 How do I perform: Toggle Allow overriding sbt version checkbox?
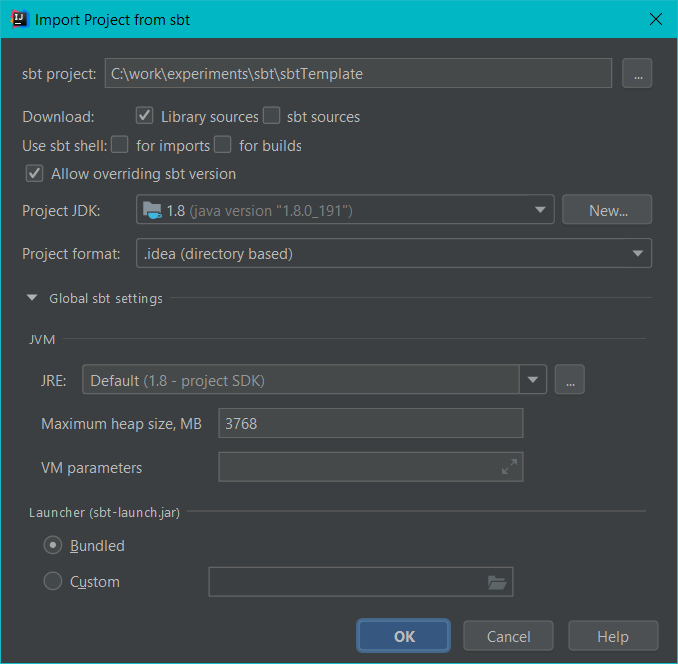(35, 173)
